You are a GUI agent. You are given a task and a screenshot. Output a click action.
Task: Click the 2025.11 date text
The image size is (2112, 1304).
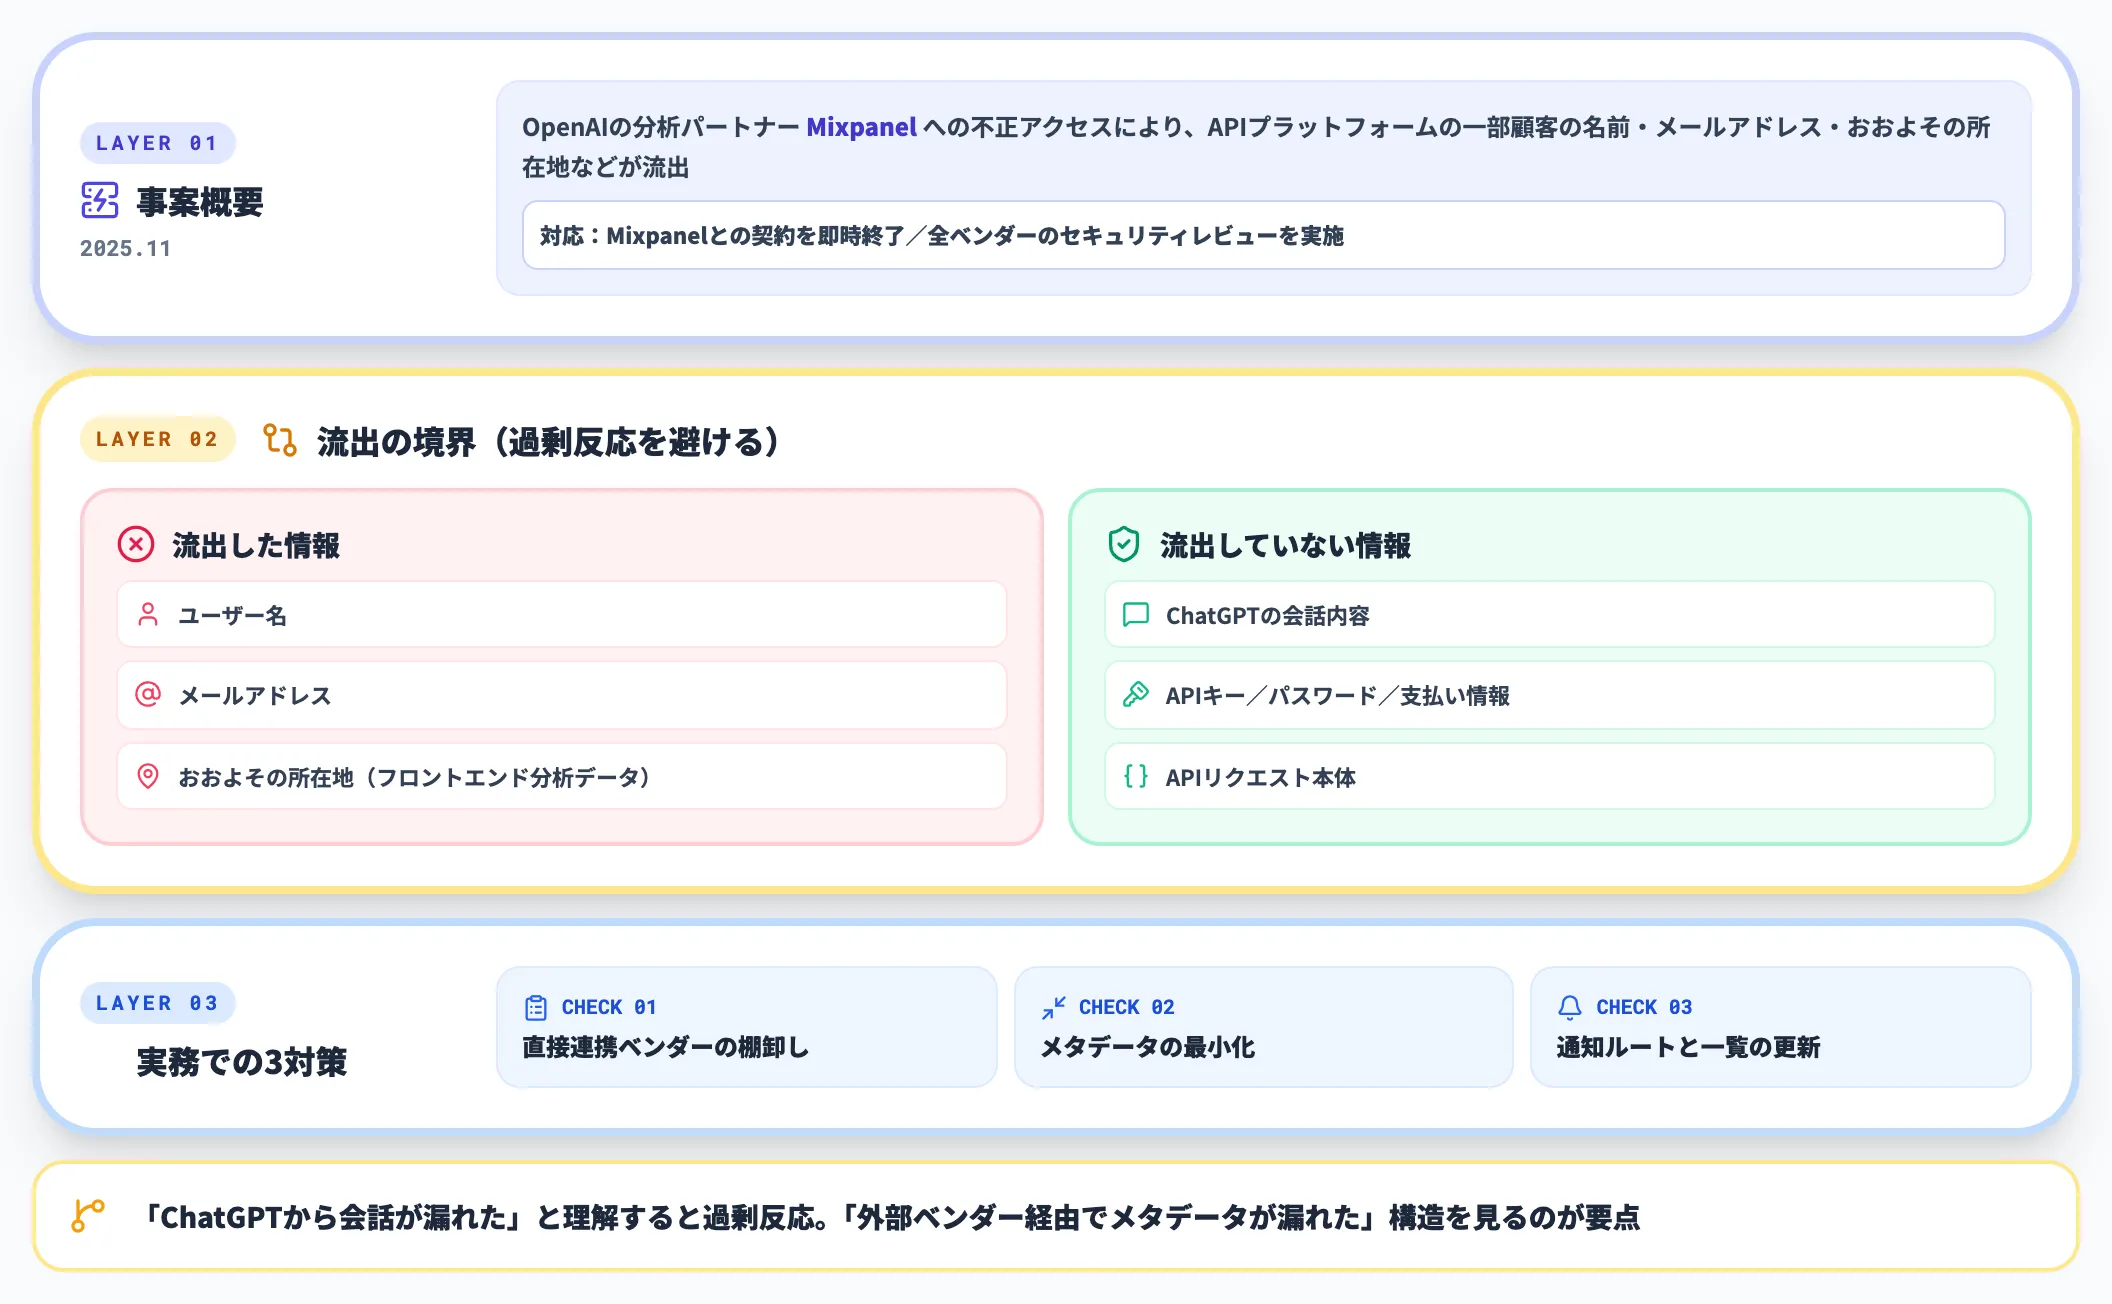125,248
